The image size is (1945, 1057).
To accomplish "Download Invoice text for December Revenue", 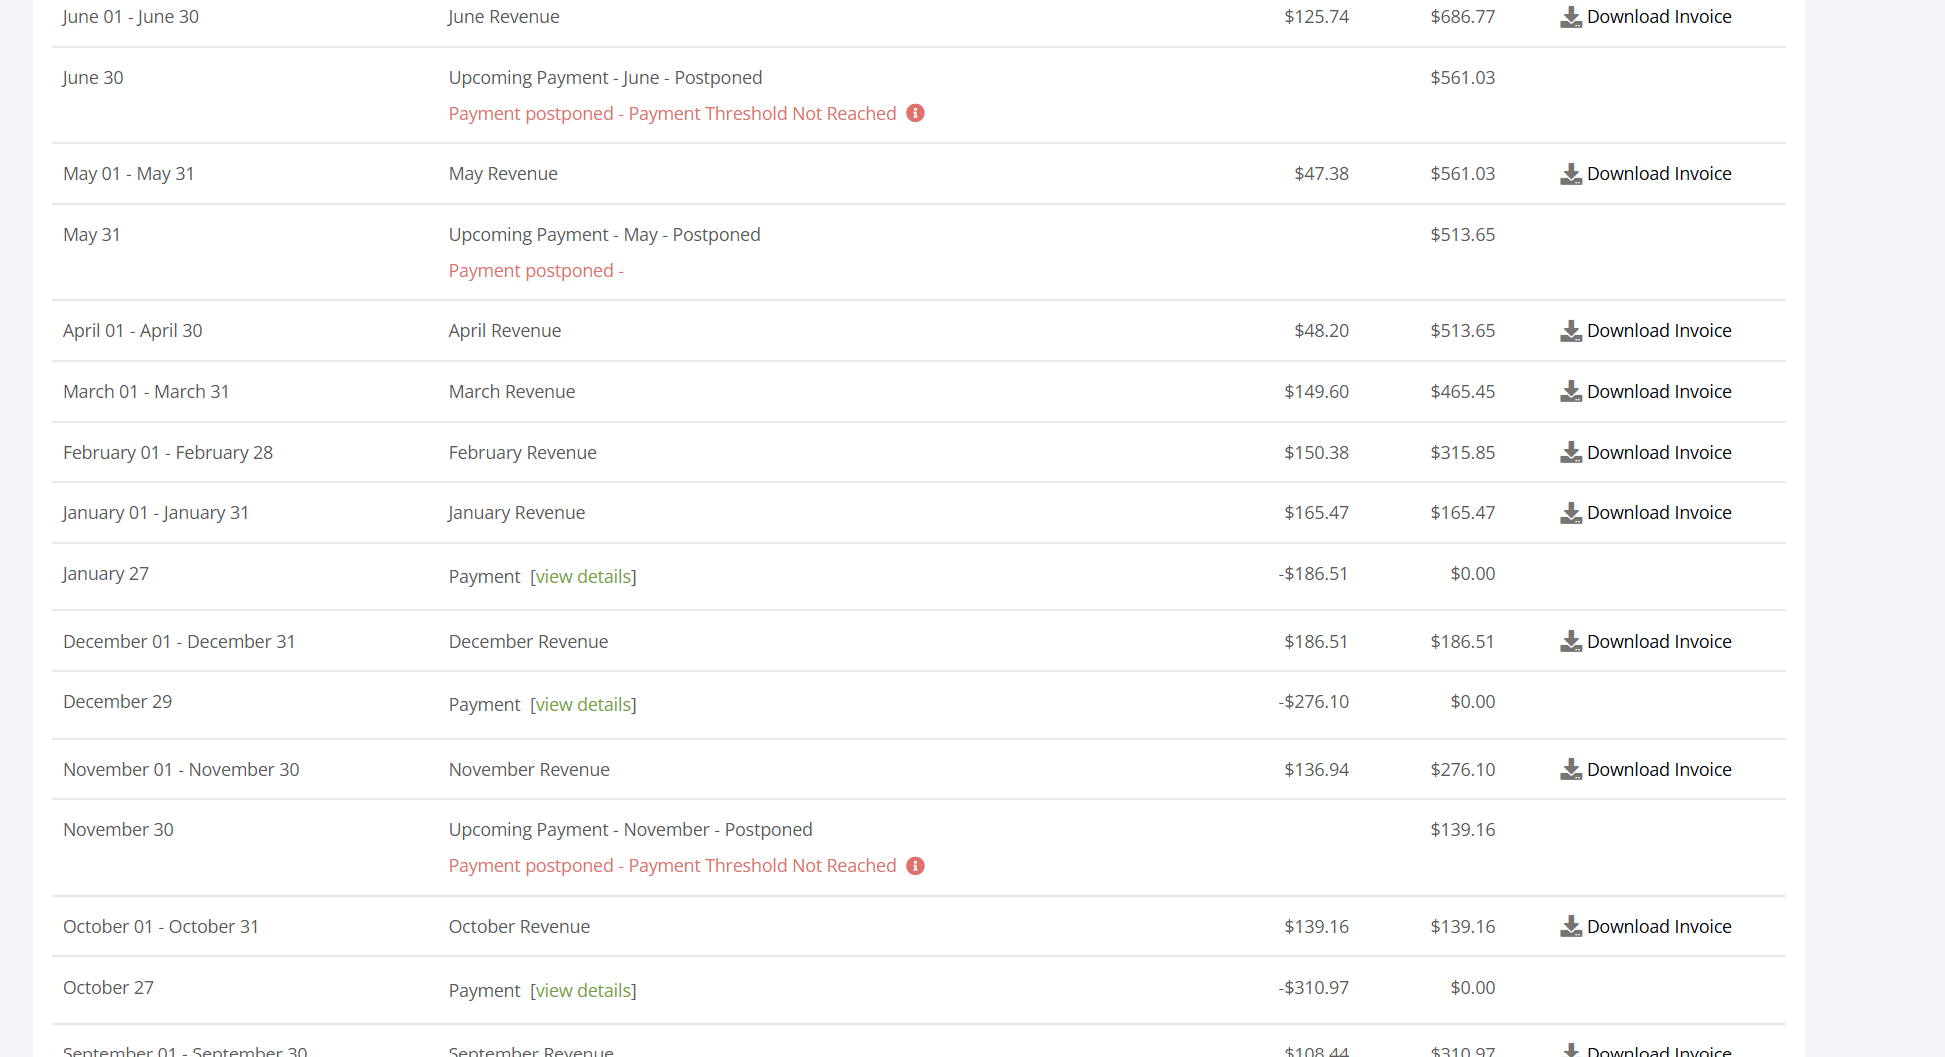I will [1659, 642].
